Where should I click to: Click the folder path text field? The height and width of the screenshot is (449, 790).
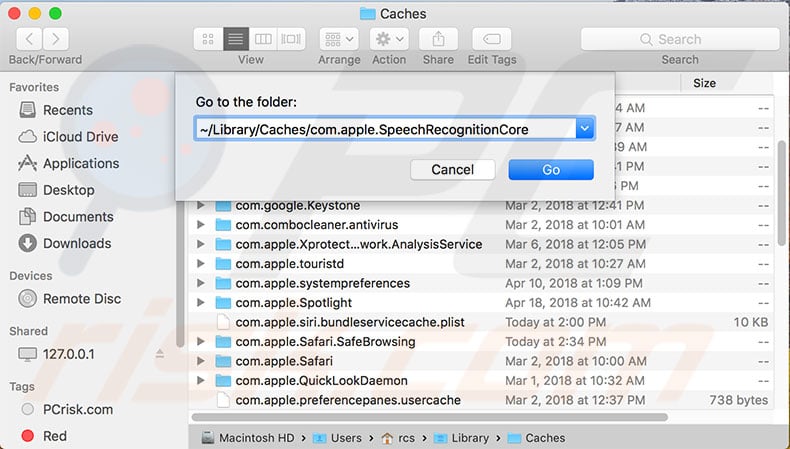[x=385, y=130]
